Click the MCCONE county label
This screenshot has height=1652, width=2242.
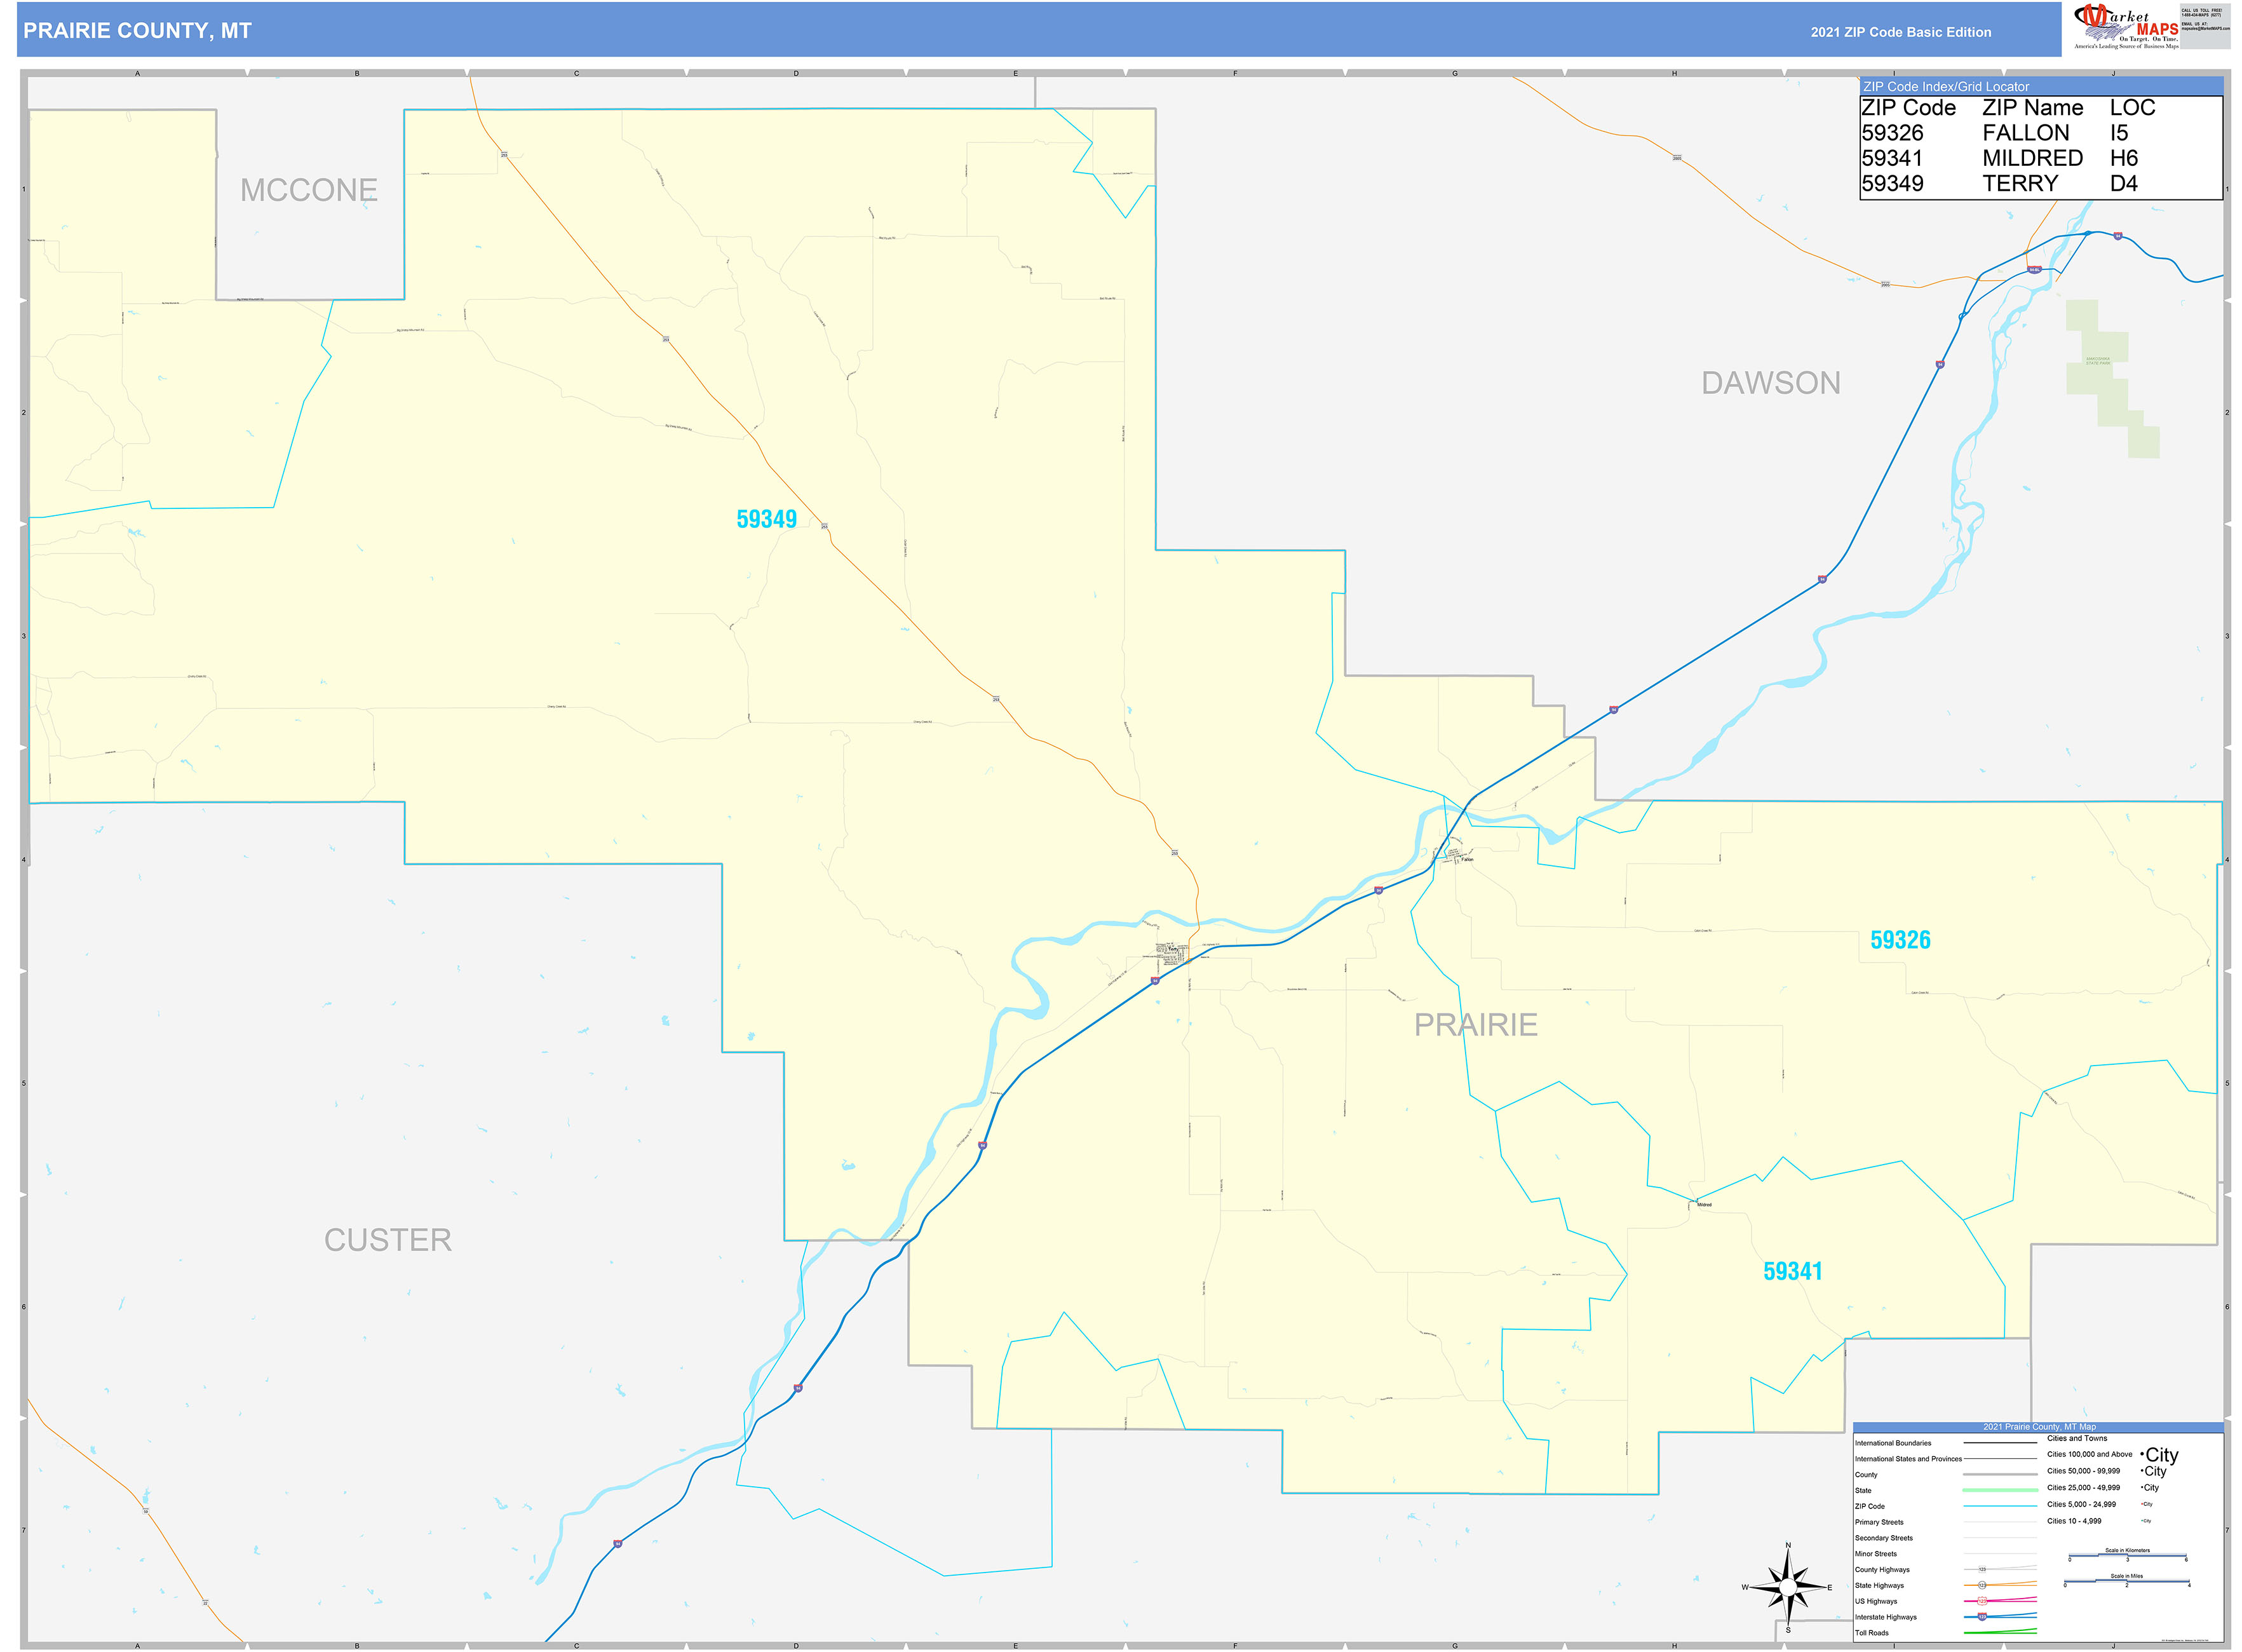click(x=309, y=190)
